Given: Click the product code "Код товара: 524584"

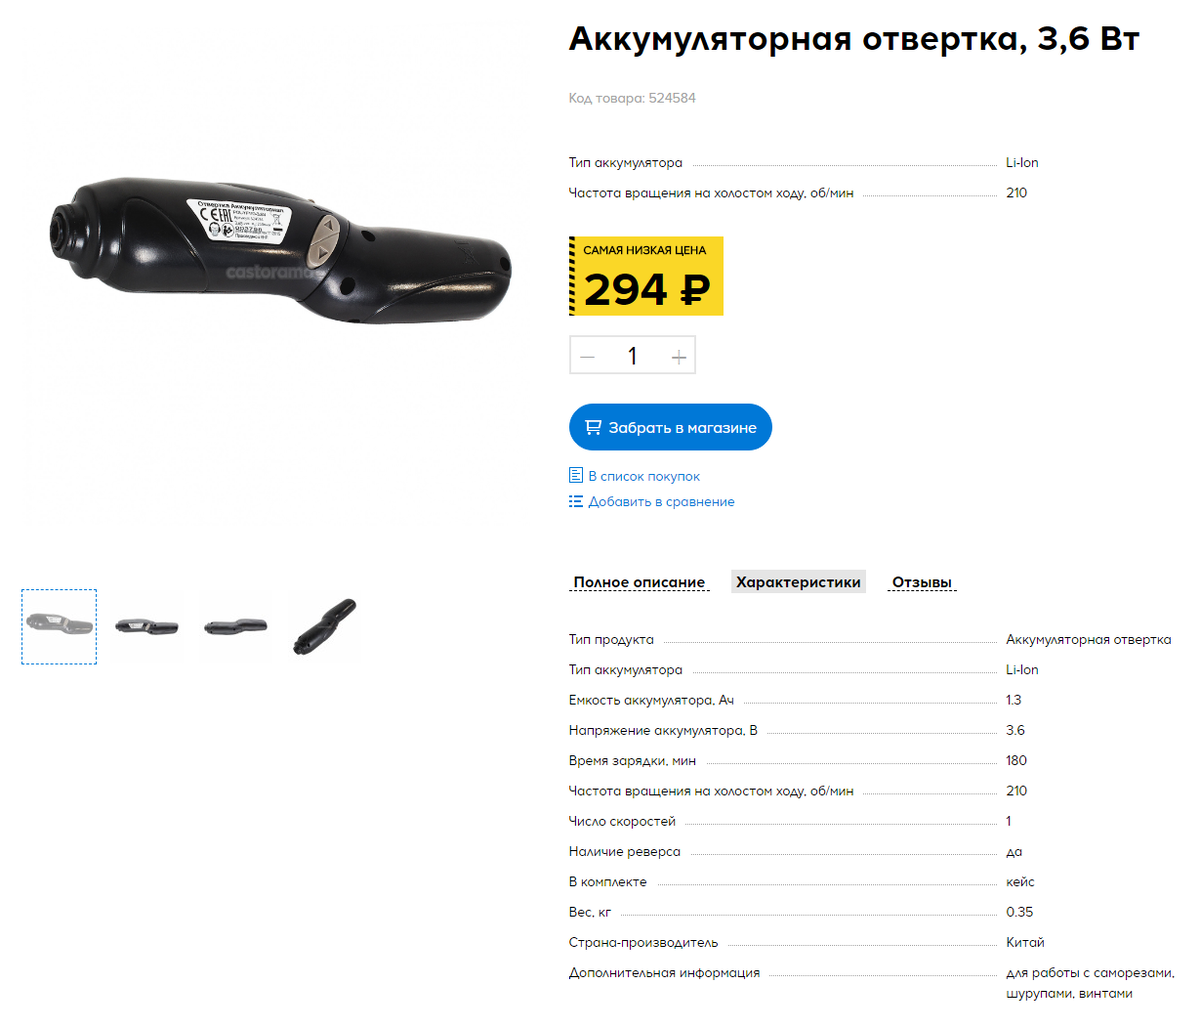Looking at the screenshot, I should click(x=632, y=98).
